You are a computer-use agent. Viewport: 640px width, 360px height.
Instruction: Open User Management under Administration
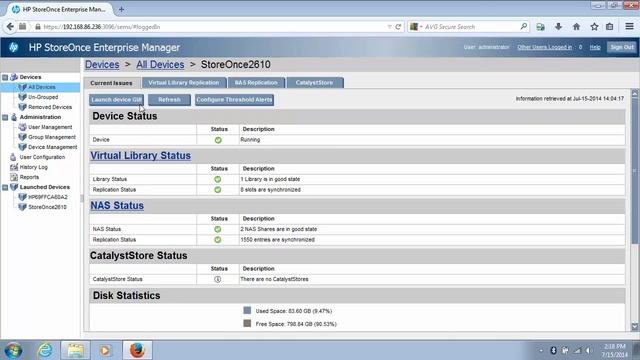click(x=50, y=127)
